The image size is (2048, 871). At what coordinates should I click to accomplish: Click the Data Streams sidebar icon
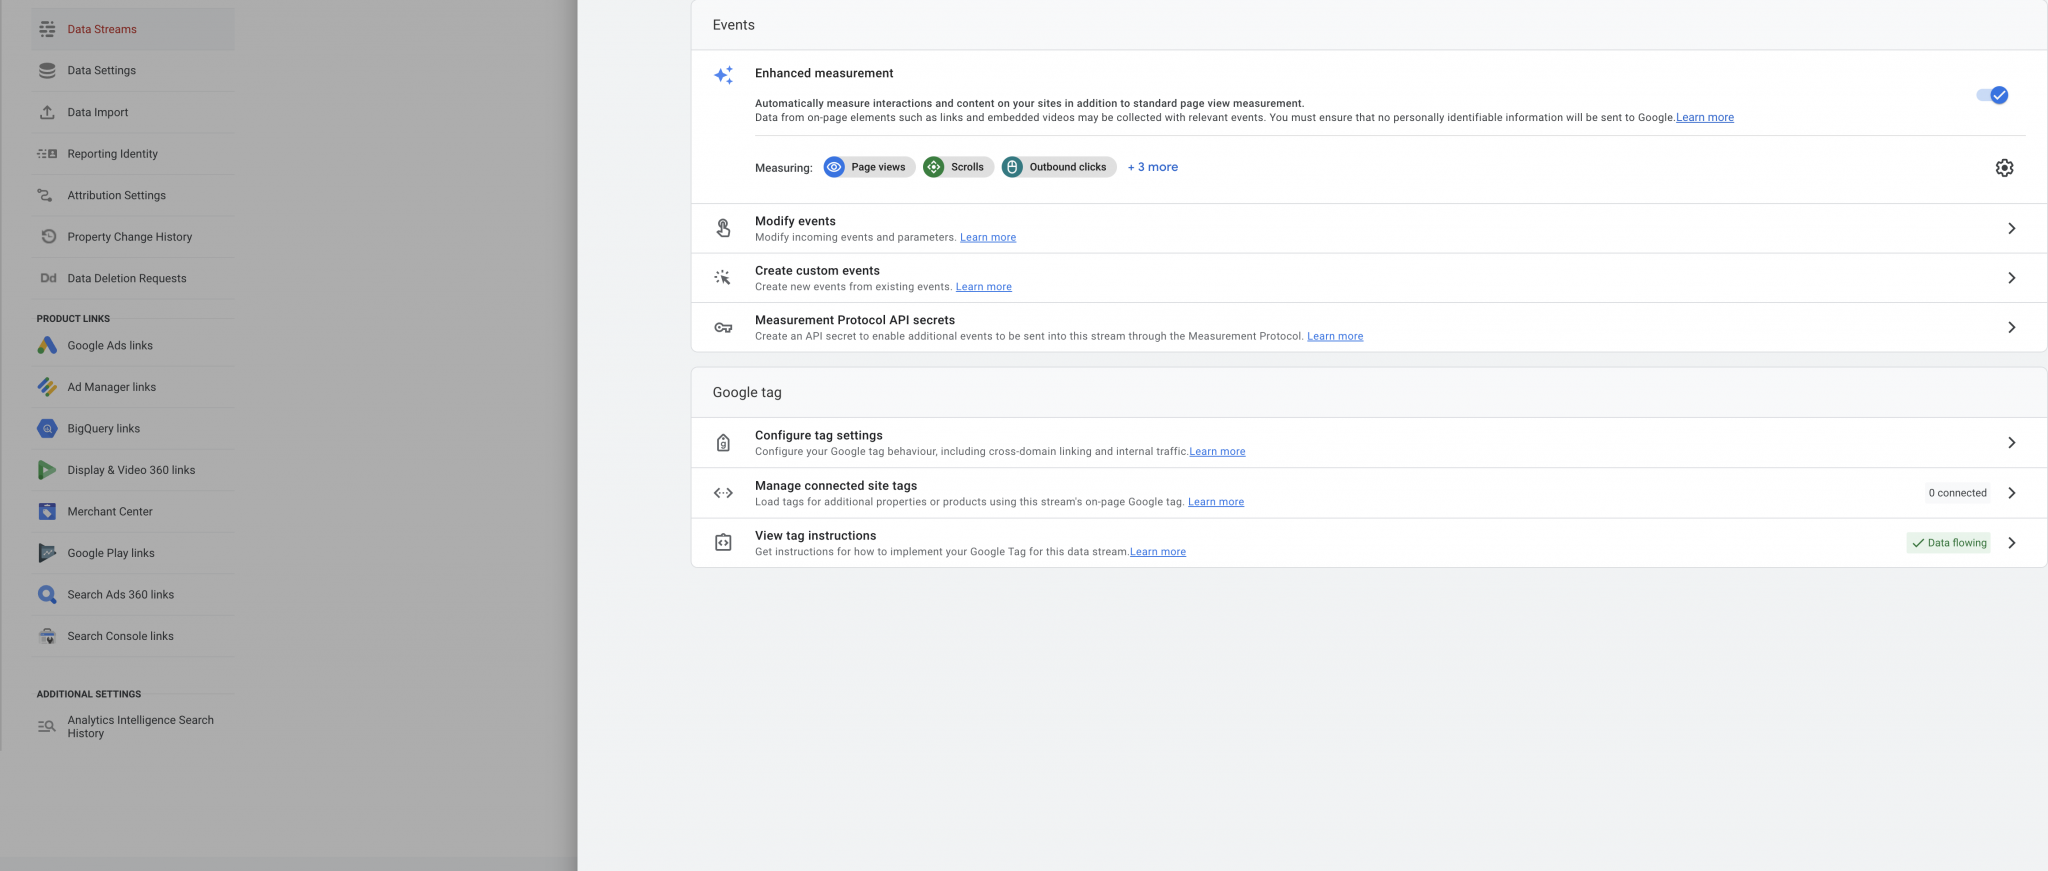[x=47, y=29]
